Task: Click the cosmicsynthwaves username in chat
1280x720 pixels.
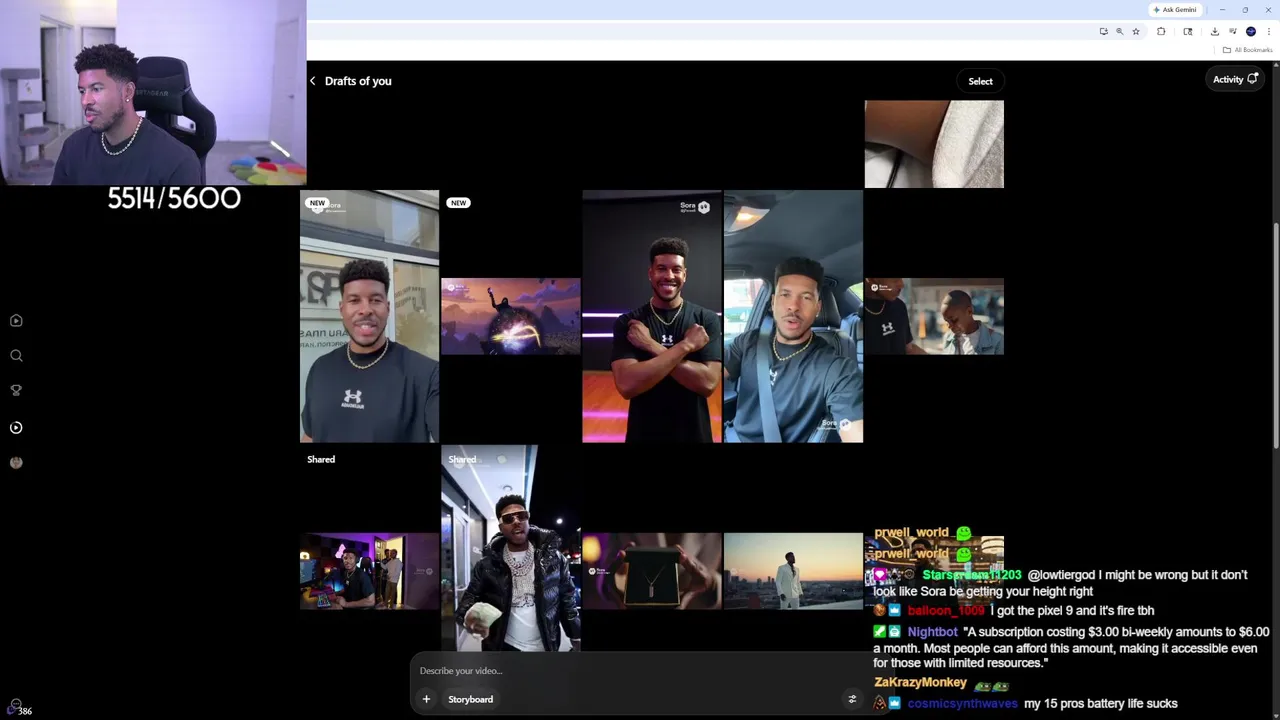Action: pyautogui.click(x=962, y=704)
